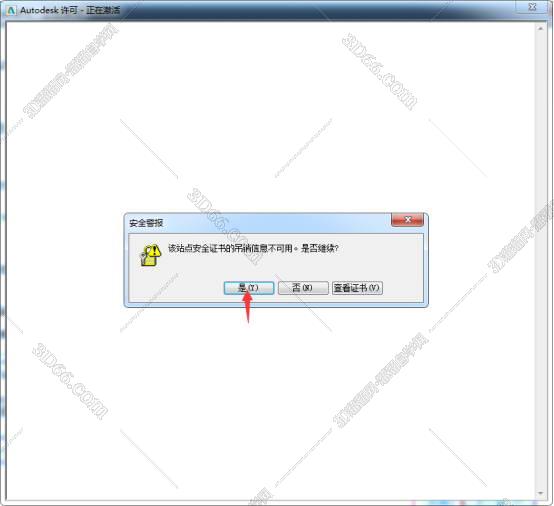Click the 安全警报 dialog title text
This screenshot has height=506, width=554.
[146, 223]
